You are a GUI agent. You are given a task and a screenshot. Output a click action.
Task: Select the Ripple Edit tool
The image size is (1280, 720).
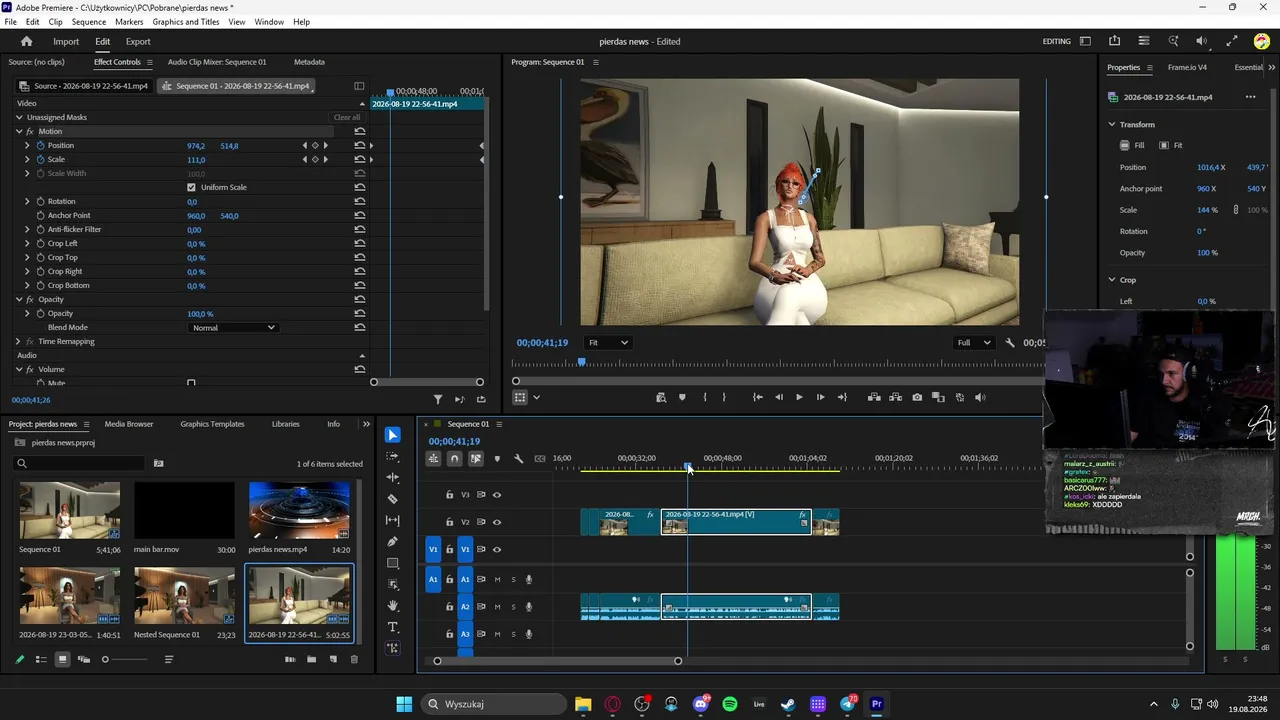[393, 477]
